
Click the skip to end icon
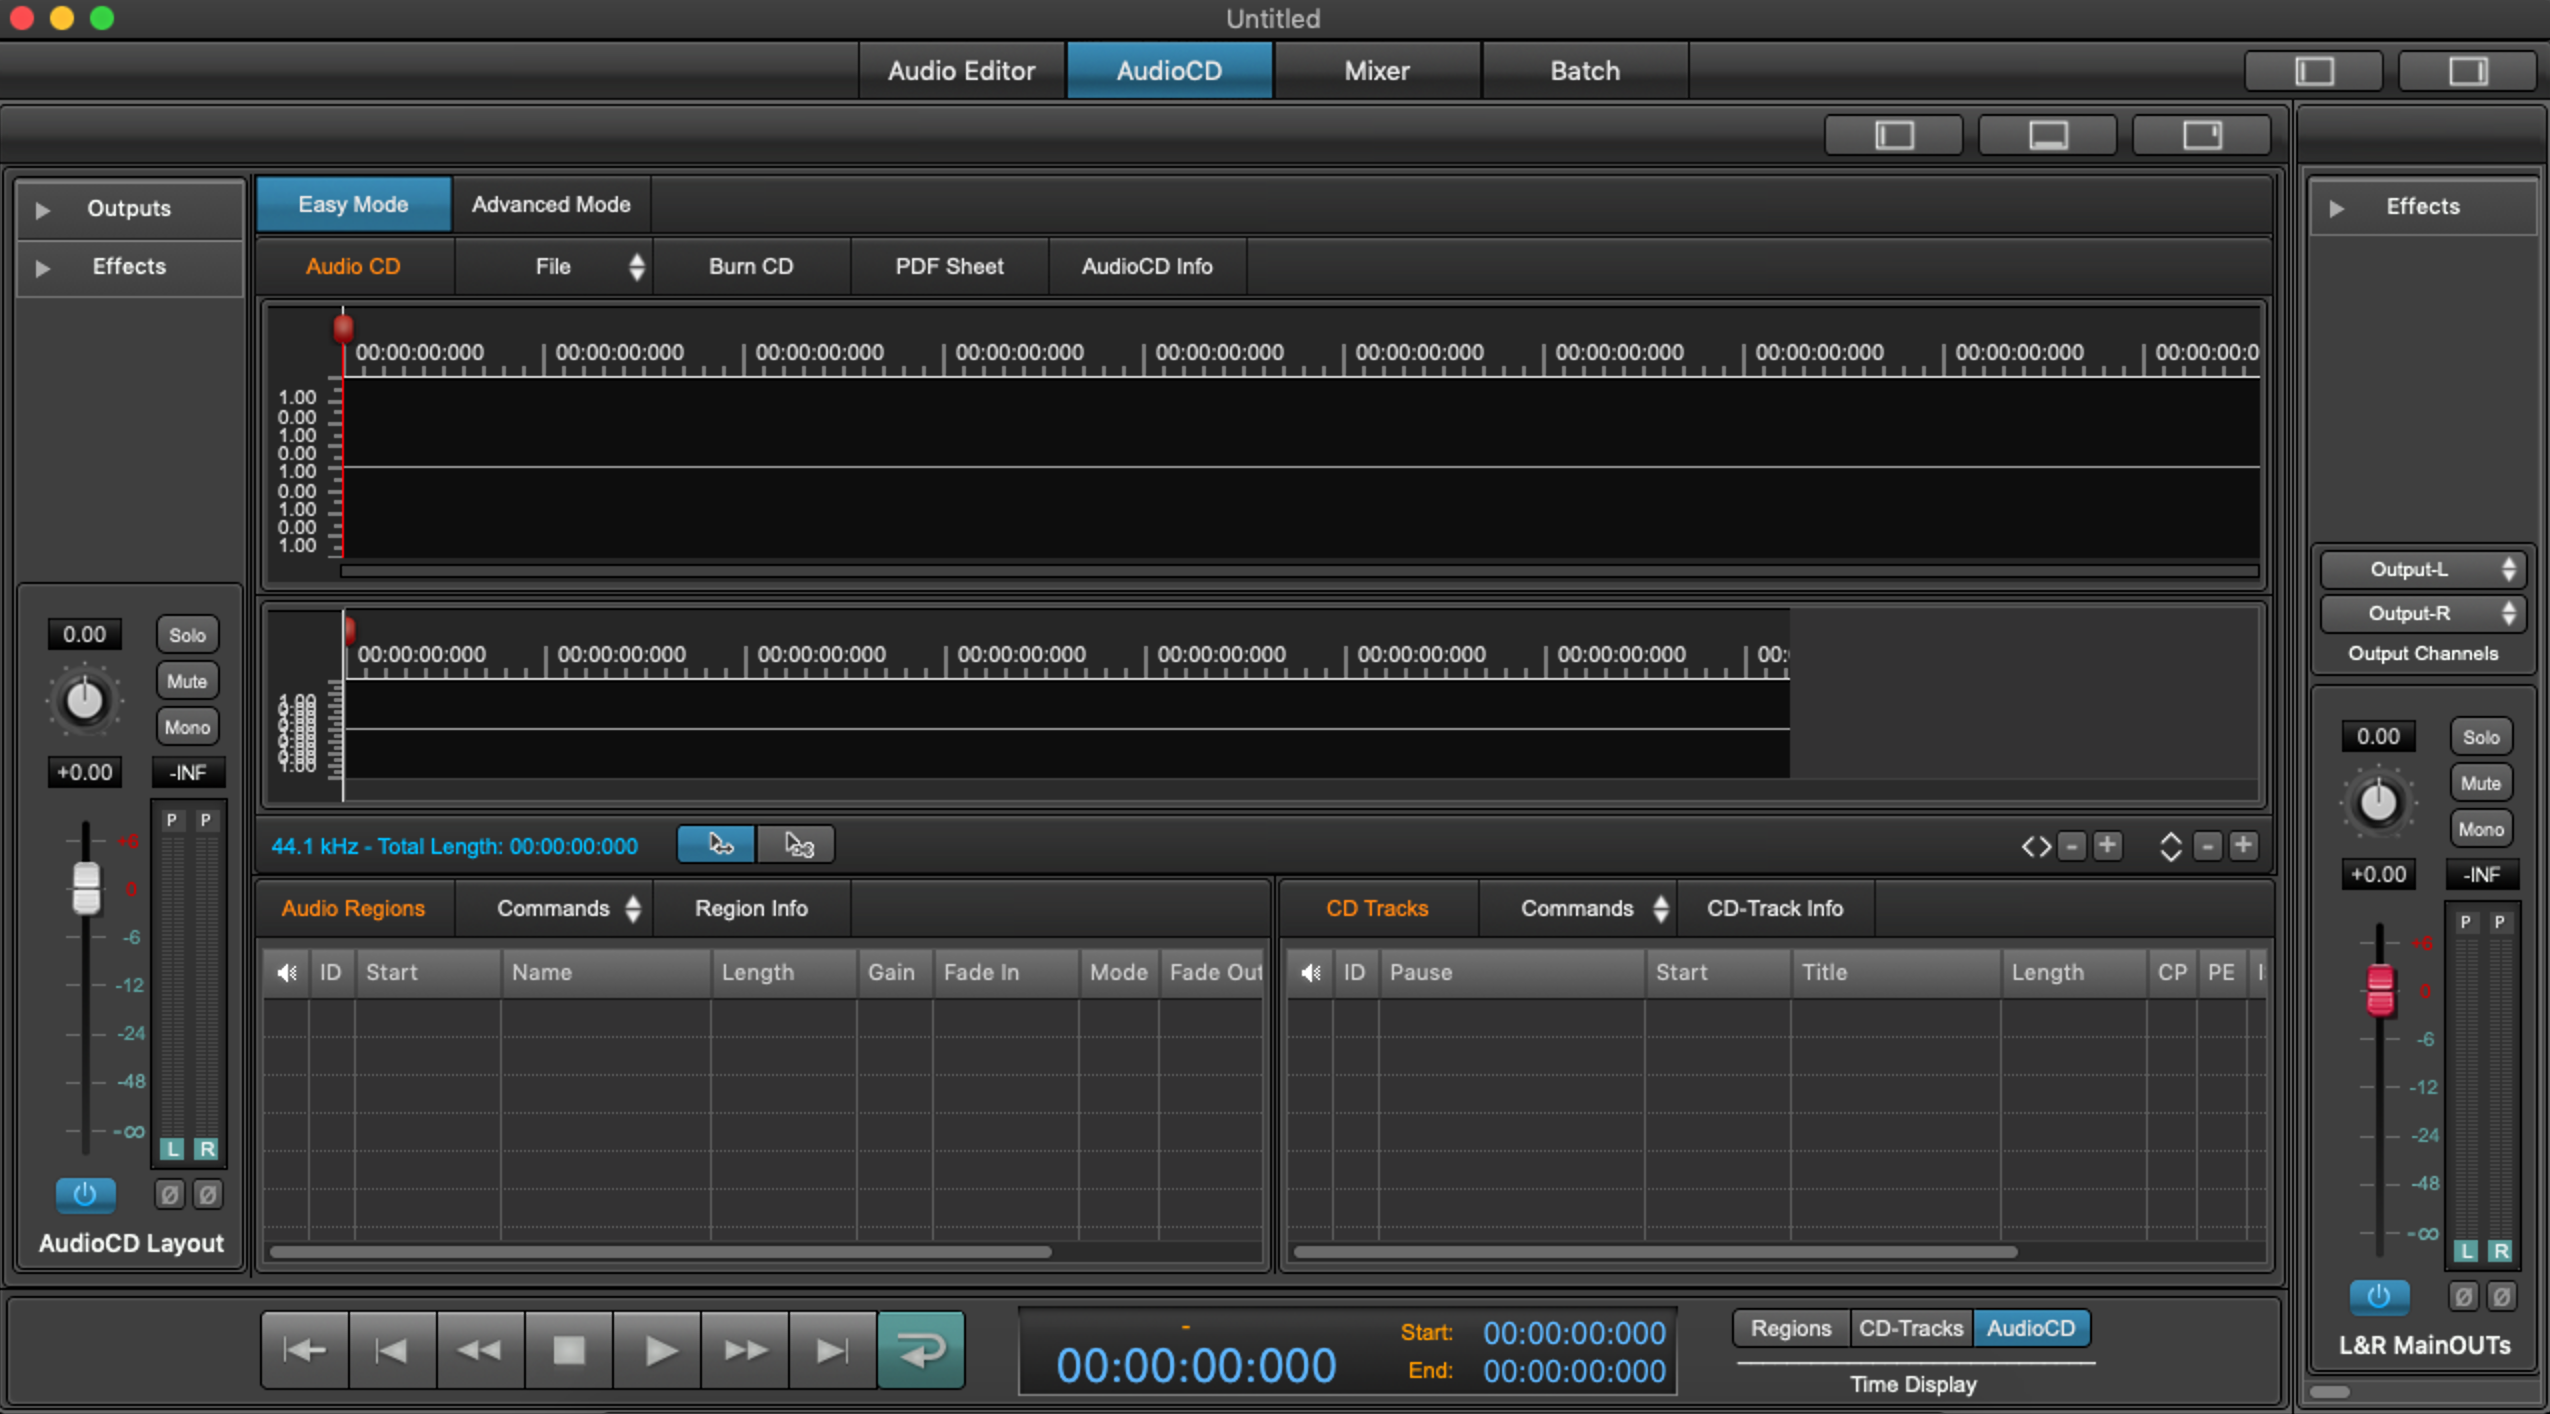coord(827,1350)
